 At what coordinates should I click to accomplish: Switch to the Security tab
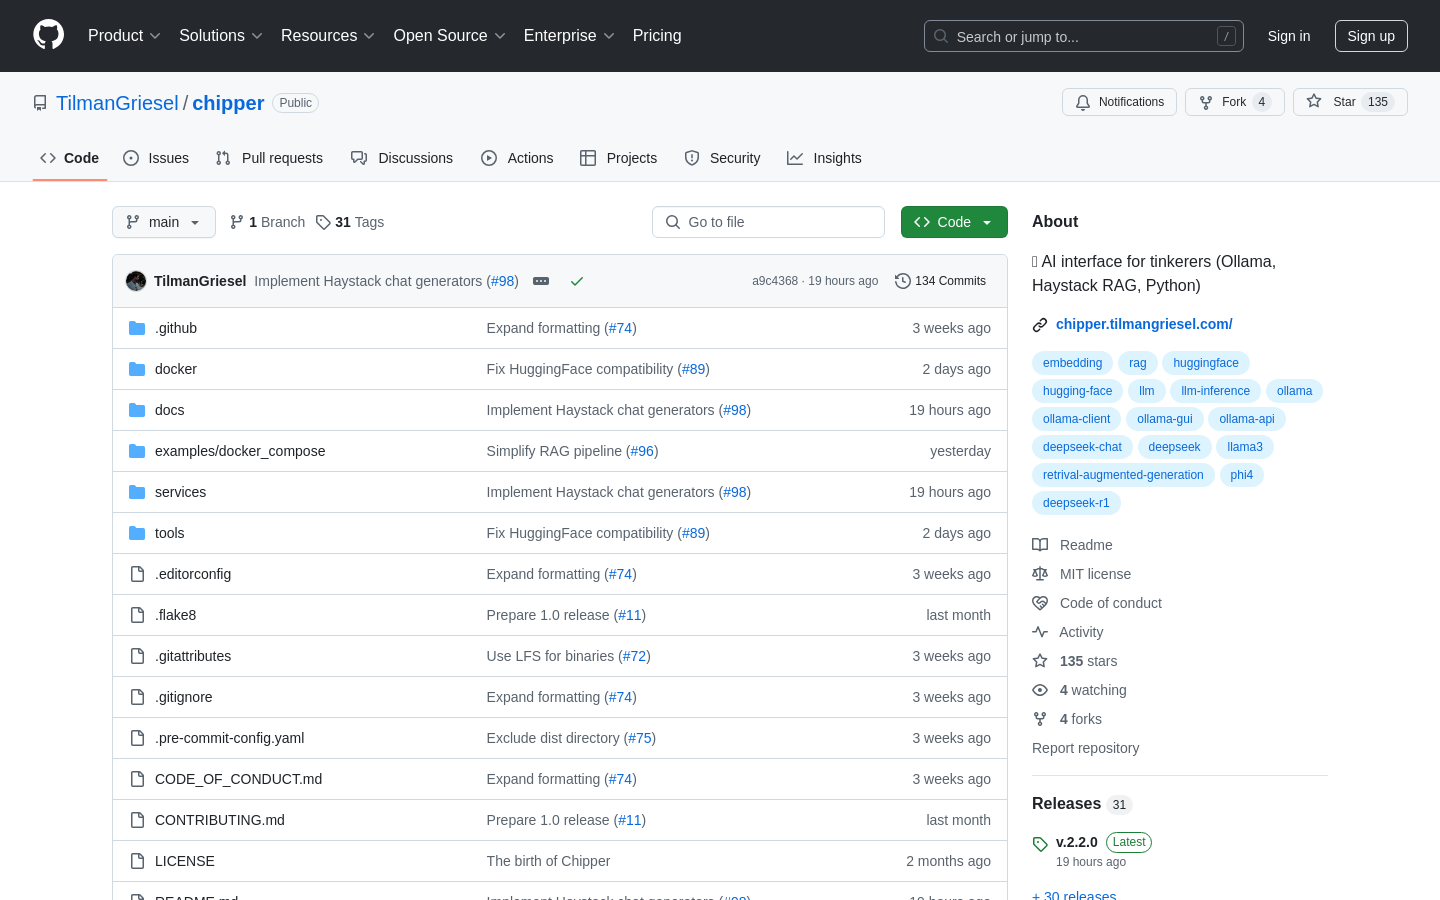pos(722,158)
